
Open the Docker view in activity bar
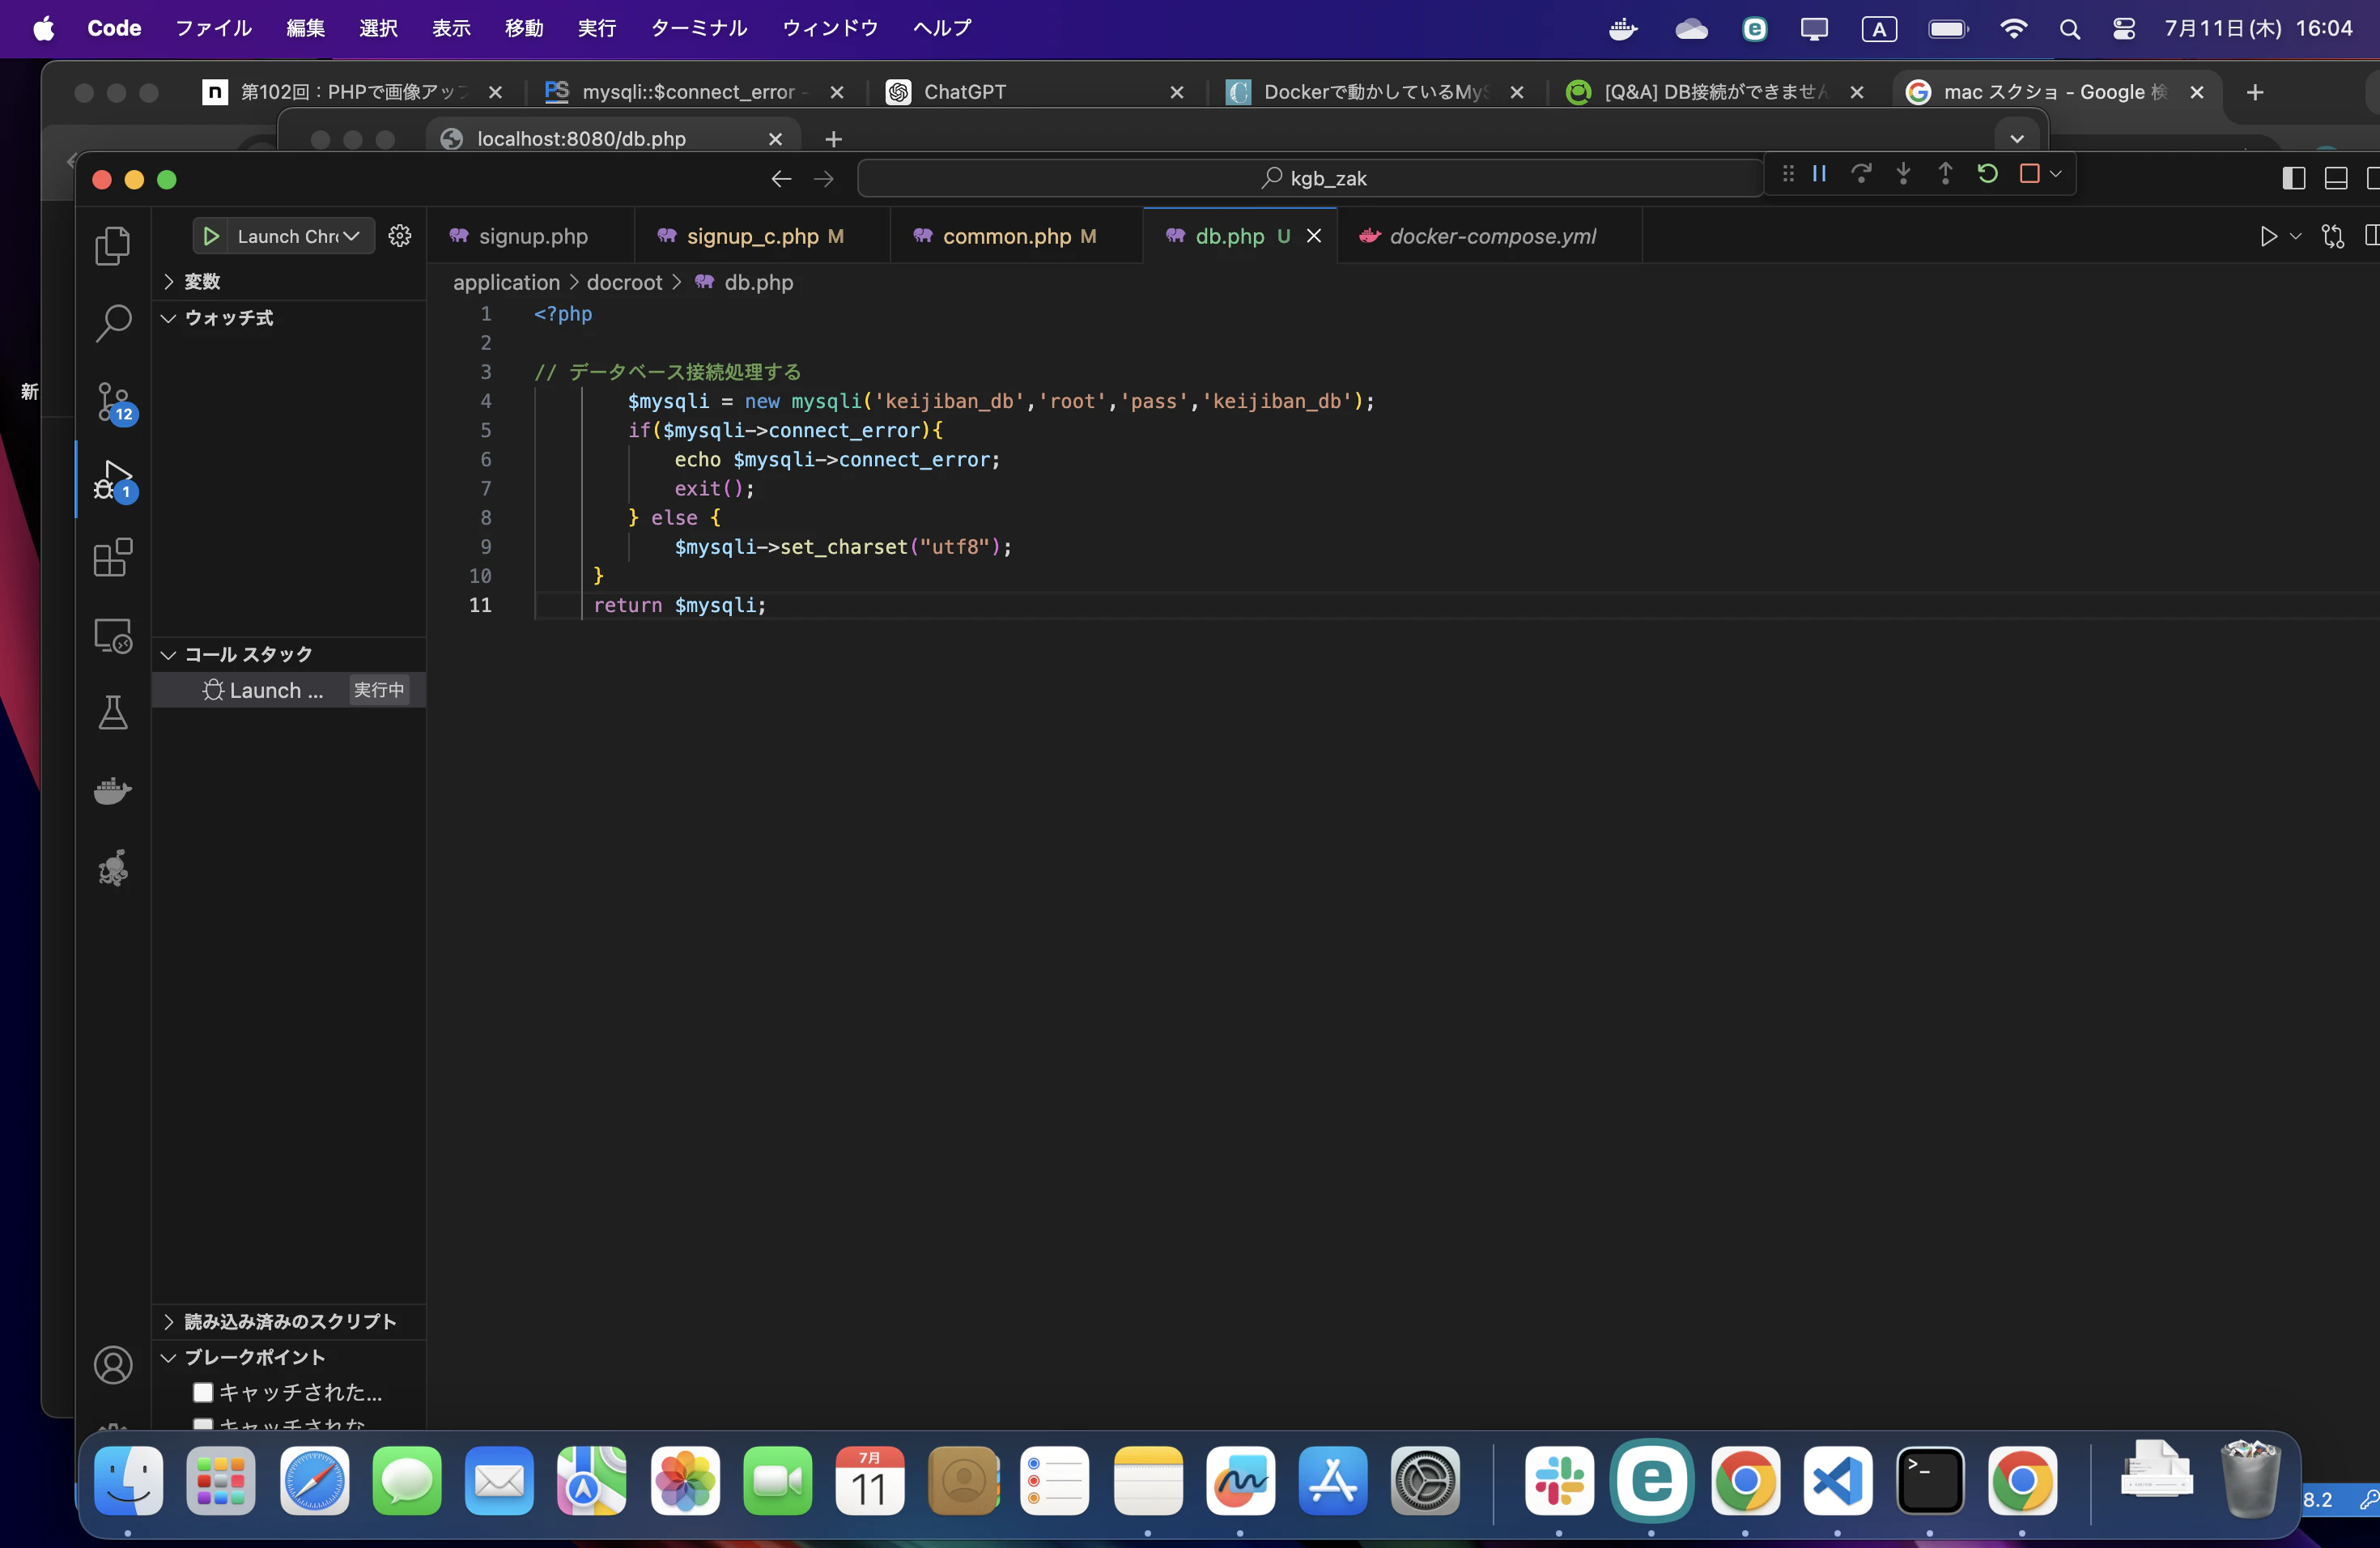pyautogui.click(x=112, y=791)
